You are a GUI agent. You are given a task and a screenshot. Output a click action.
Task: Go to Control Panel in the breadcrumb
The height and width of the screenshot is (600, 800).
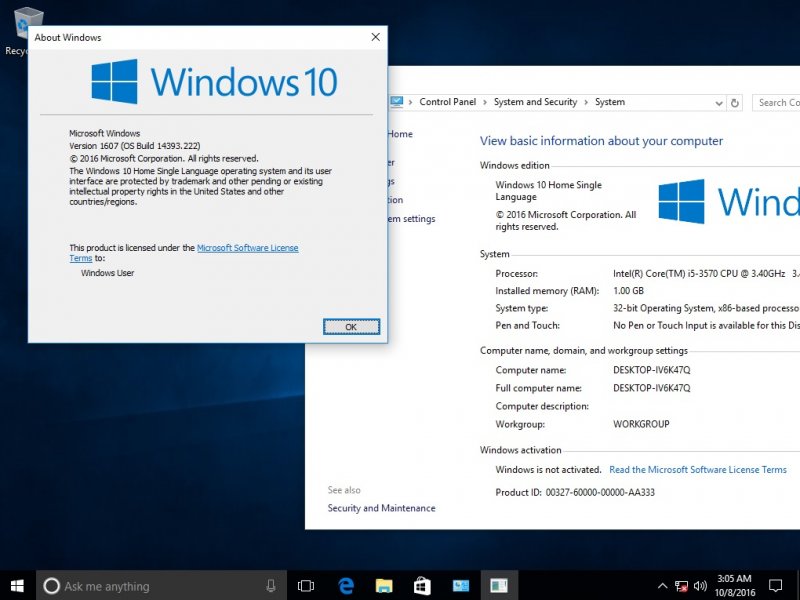[x=447, y=102]
